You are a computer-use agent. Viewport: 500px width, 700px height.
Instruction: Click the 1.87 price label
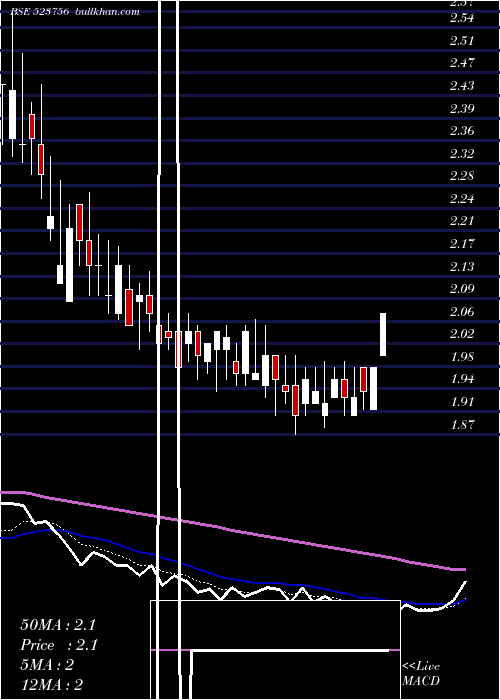[x=462, y=425]
